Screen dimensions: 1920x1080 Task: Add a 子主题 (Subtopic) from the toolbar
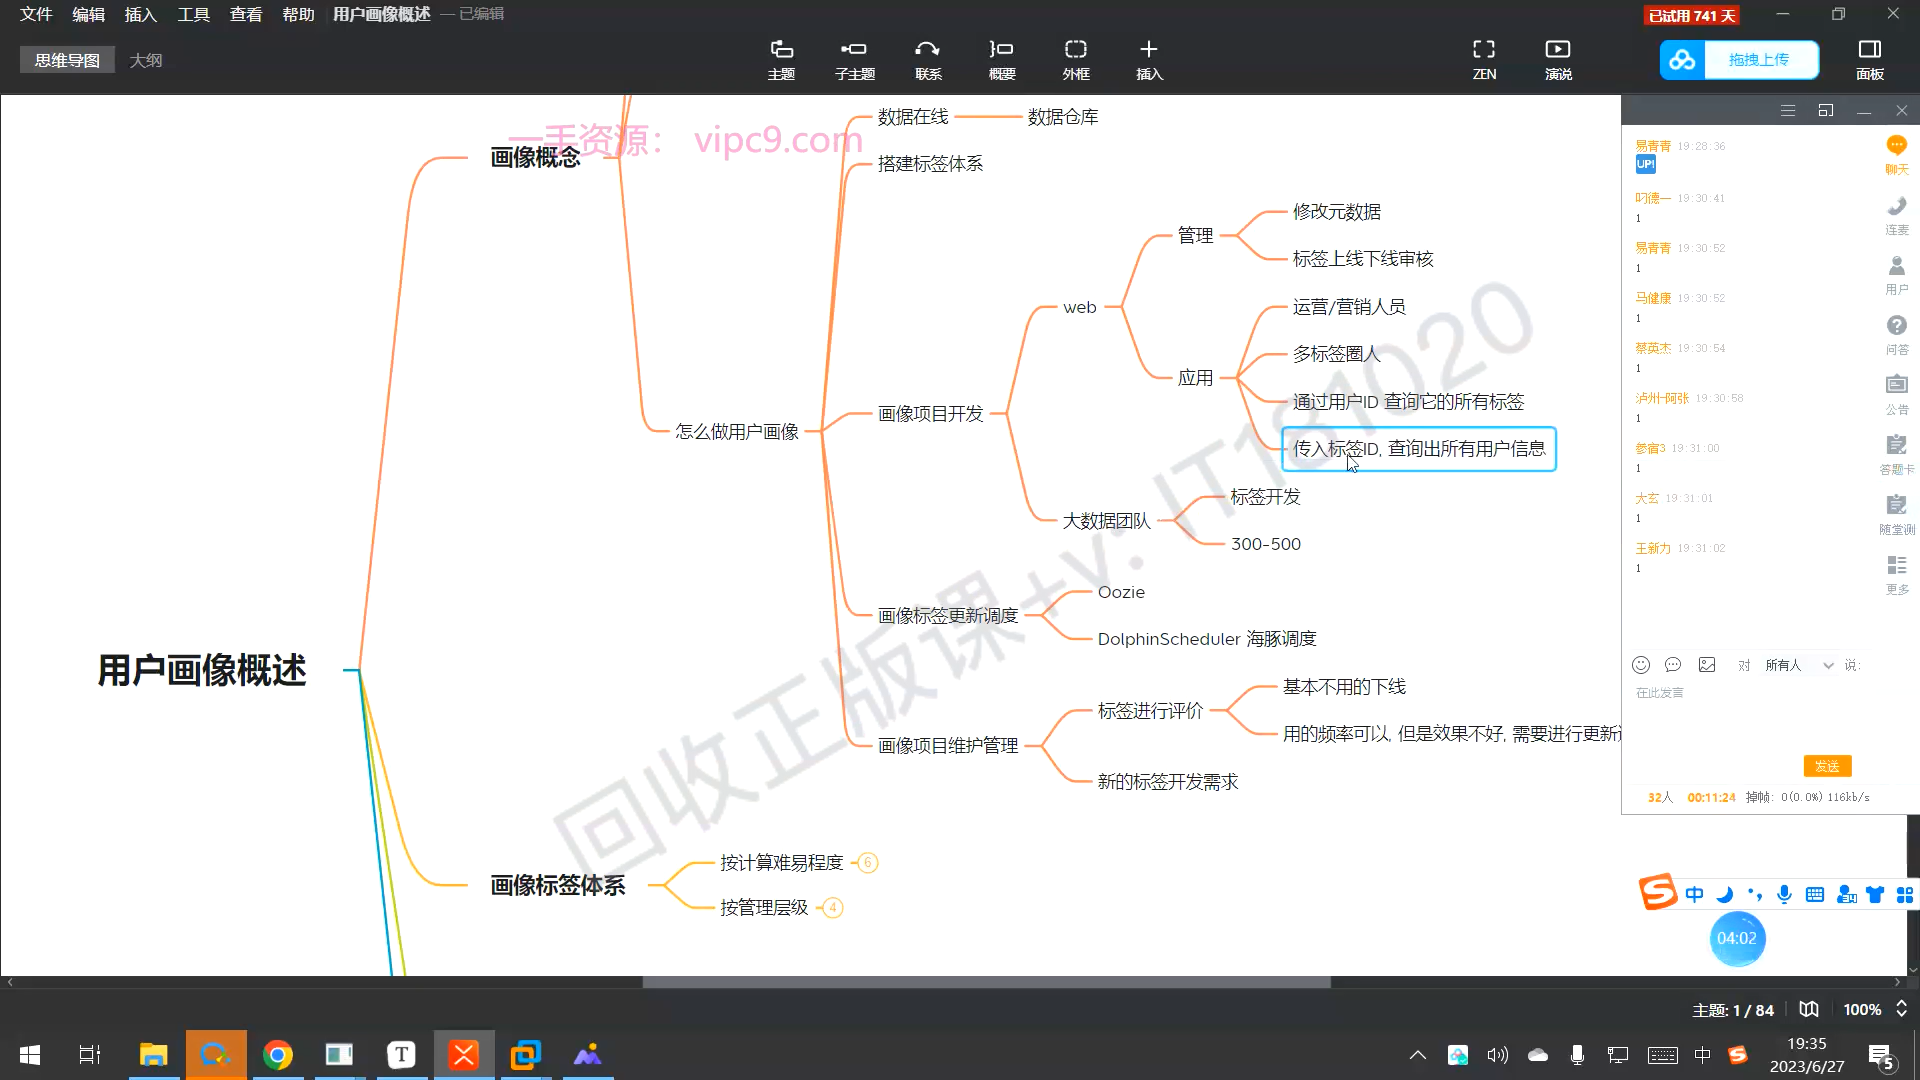pos(854,59)
